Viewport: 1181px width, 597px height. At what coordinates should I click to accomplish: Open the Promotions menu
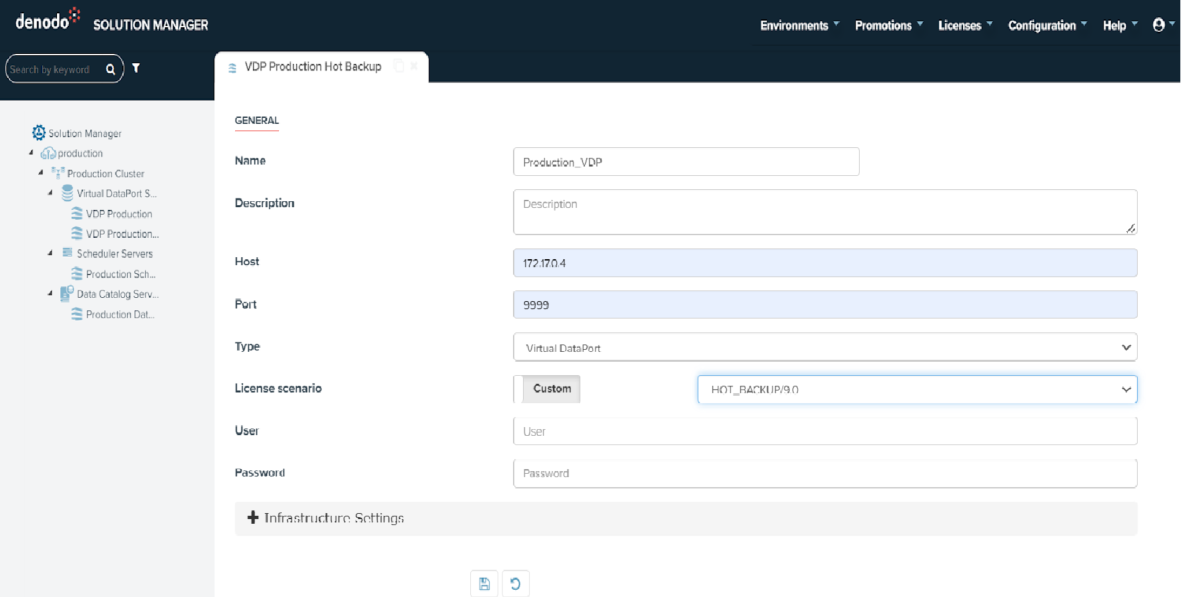coord(889,26)
